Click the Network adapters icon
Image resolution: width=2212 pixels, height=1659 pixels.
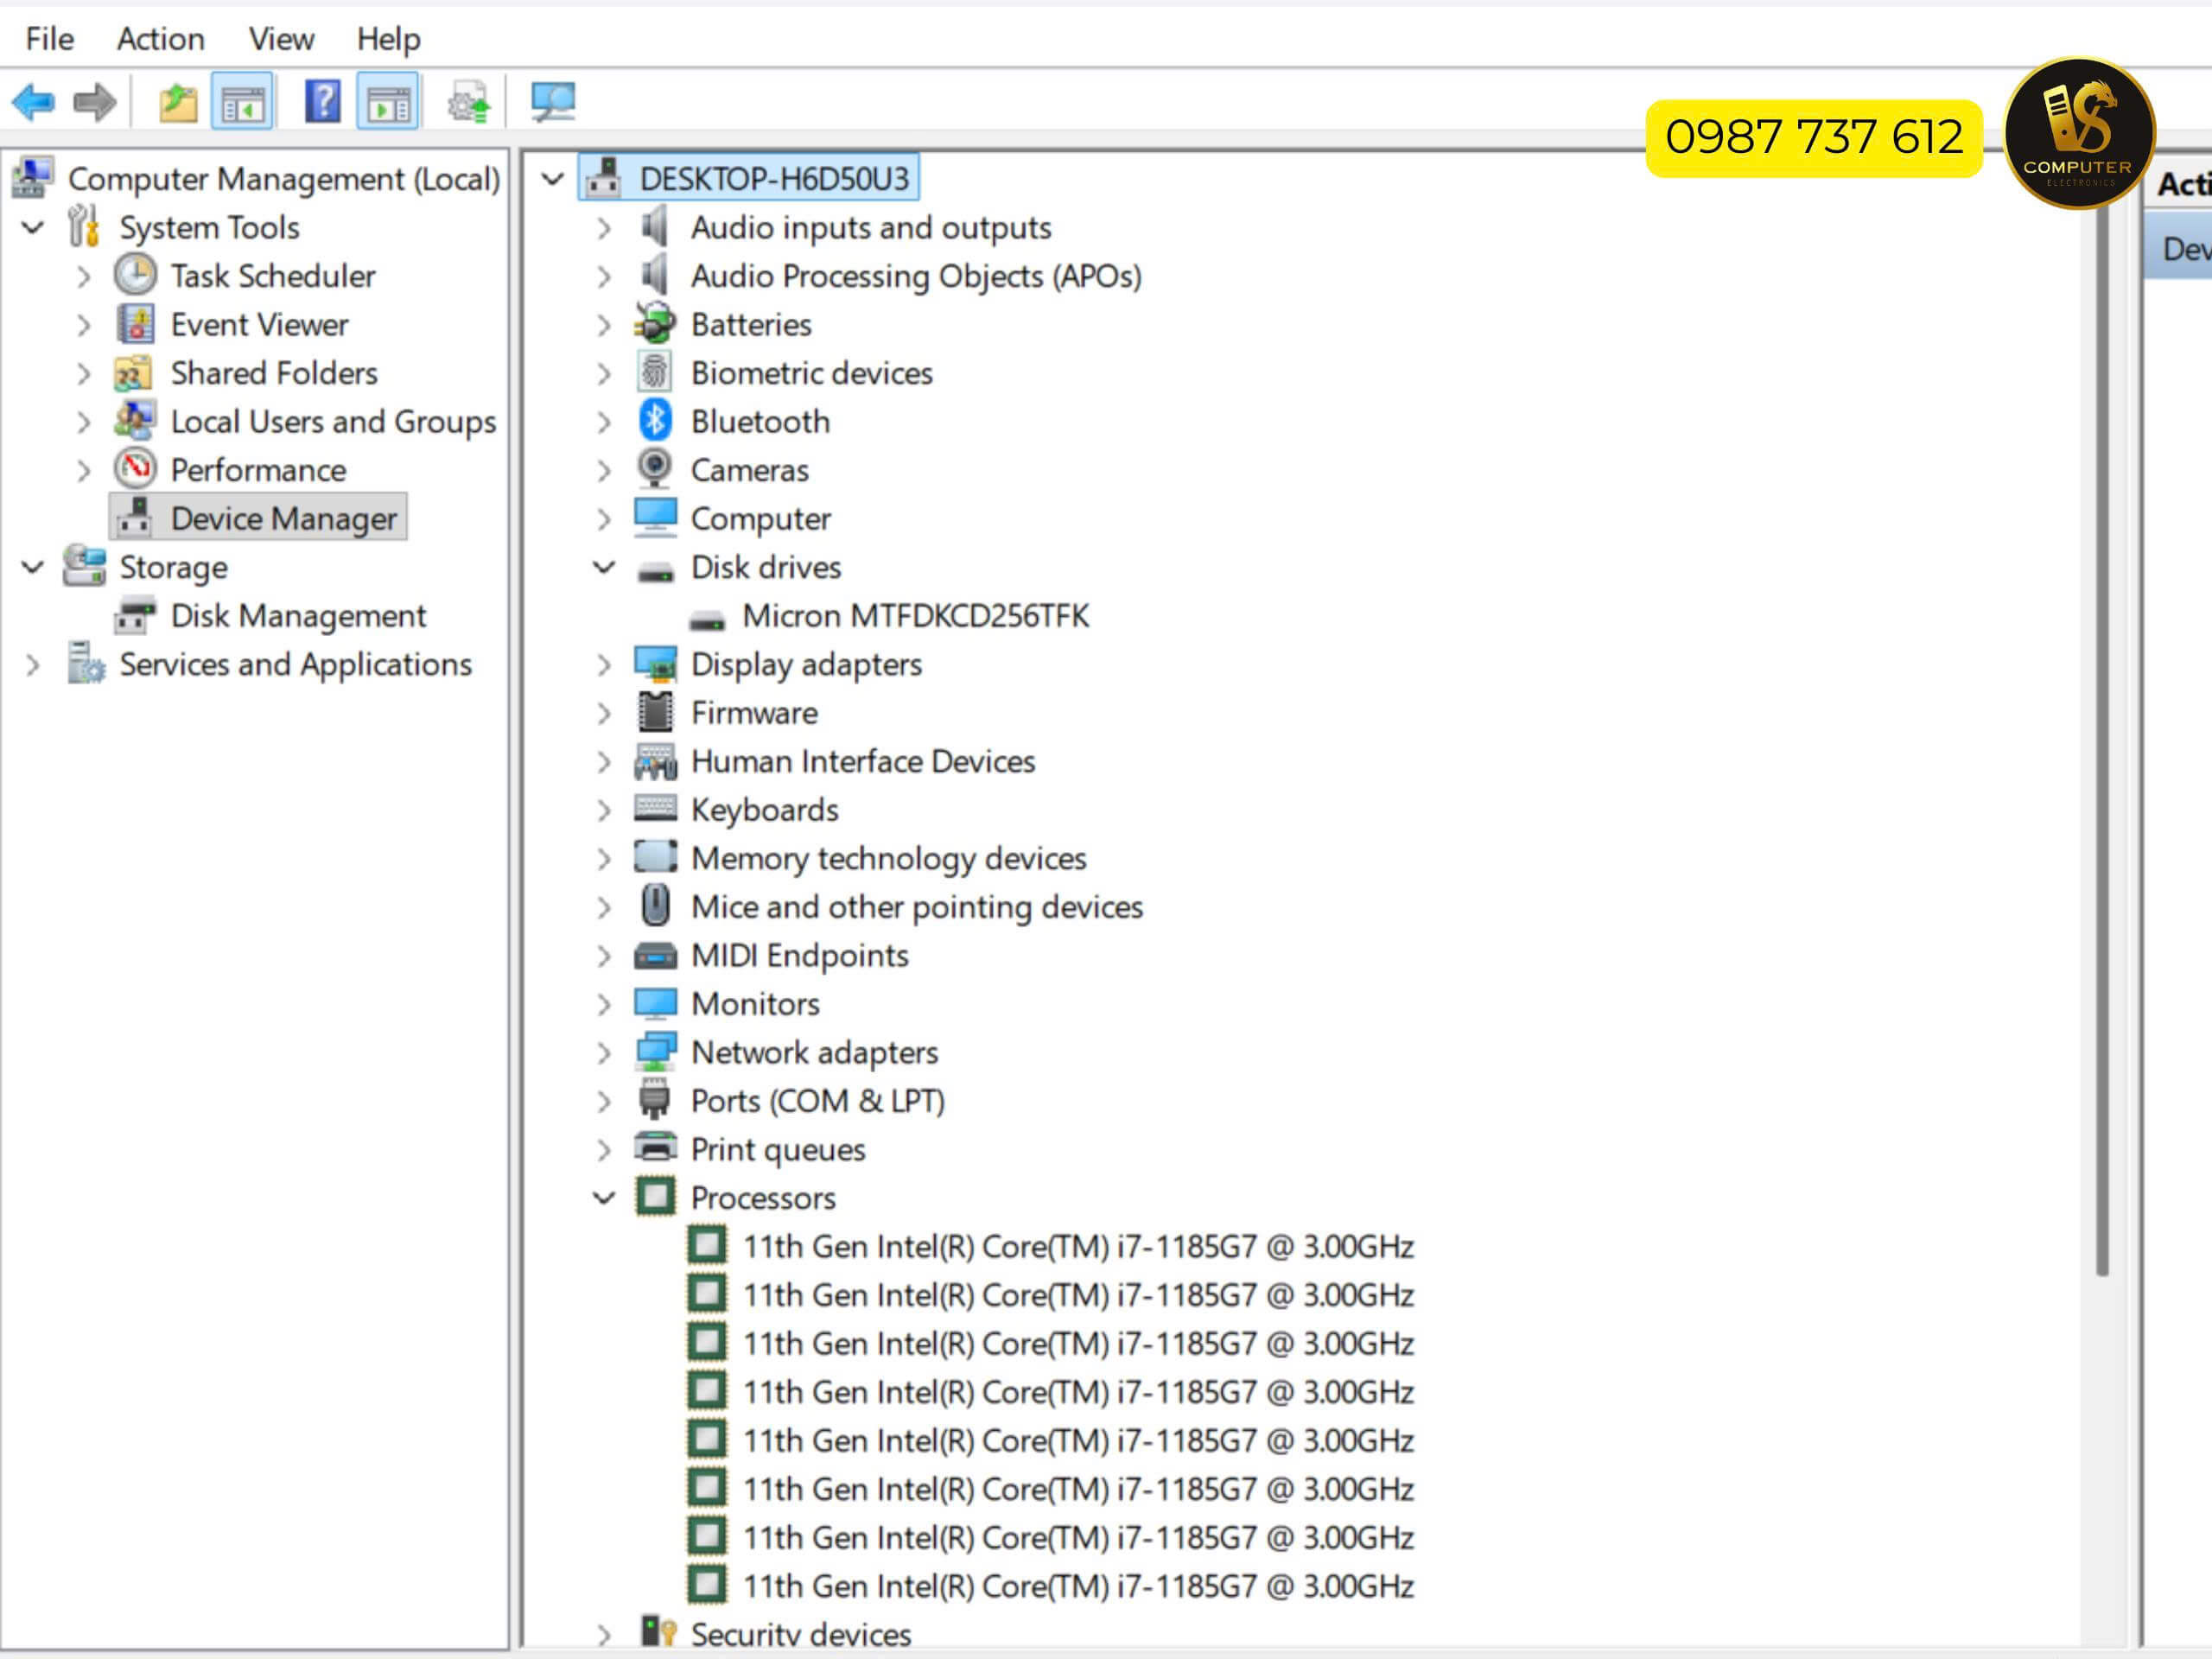coord(655,1052)
